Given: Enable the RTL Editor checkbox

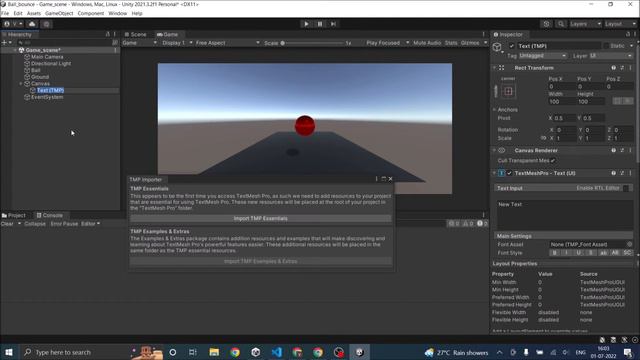Looking at the screenshot, I should (x=626, y=188).
